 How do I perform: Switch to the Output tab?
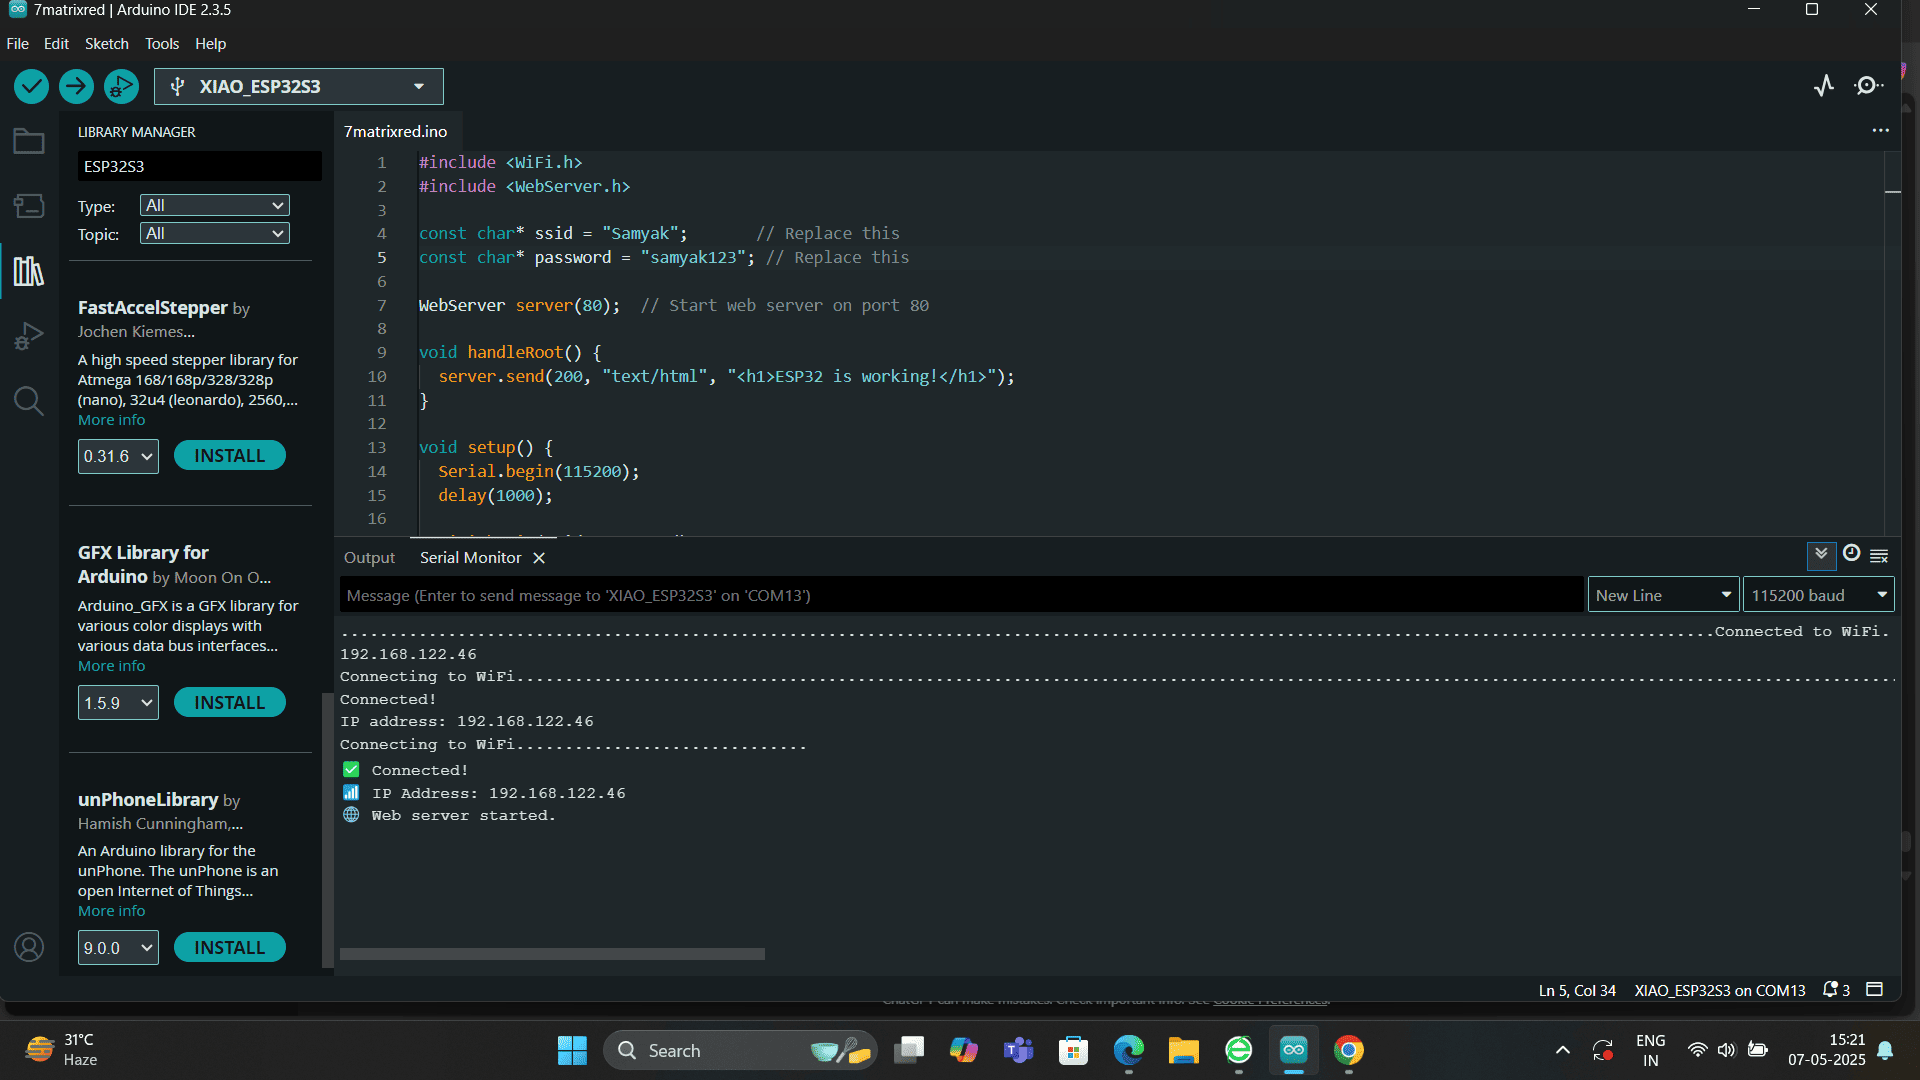tap(369, 558)
